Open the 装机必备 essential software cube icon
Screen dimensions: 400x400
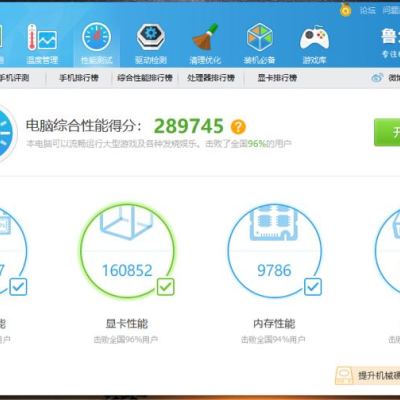[x=259, y=43]
